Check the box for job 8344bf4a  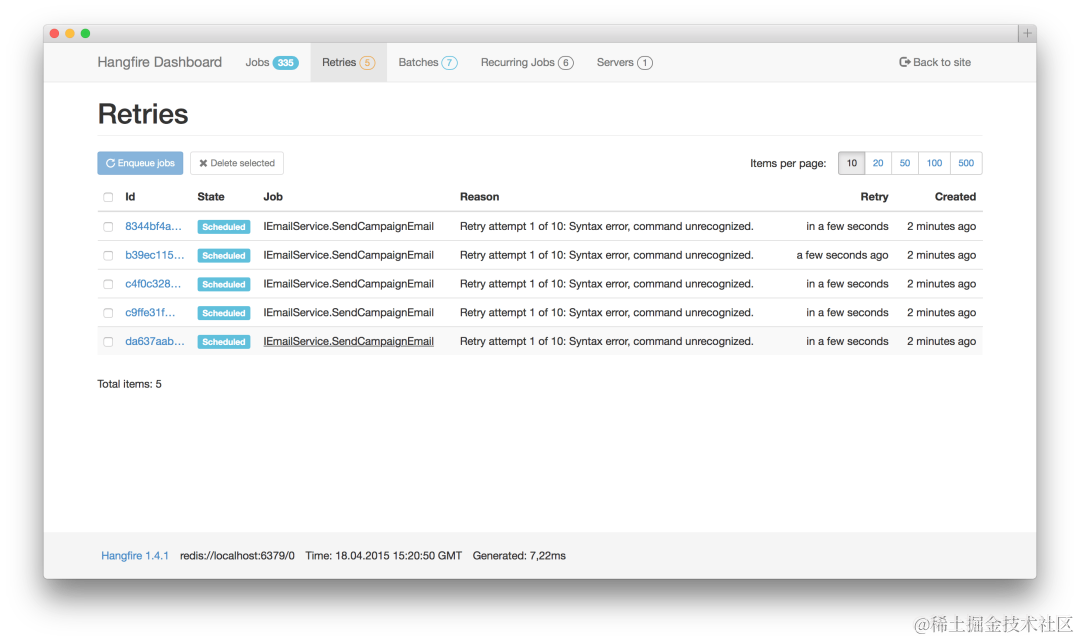(108, 227)
